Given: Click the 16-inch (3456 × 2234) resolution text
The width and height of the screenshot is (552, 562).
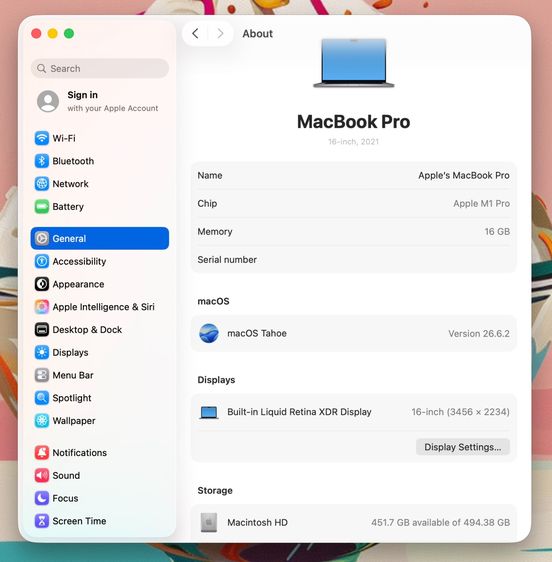Looking at the screenshot, I should coord(461,412).
